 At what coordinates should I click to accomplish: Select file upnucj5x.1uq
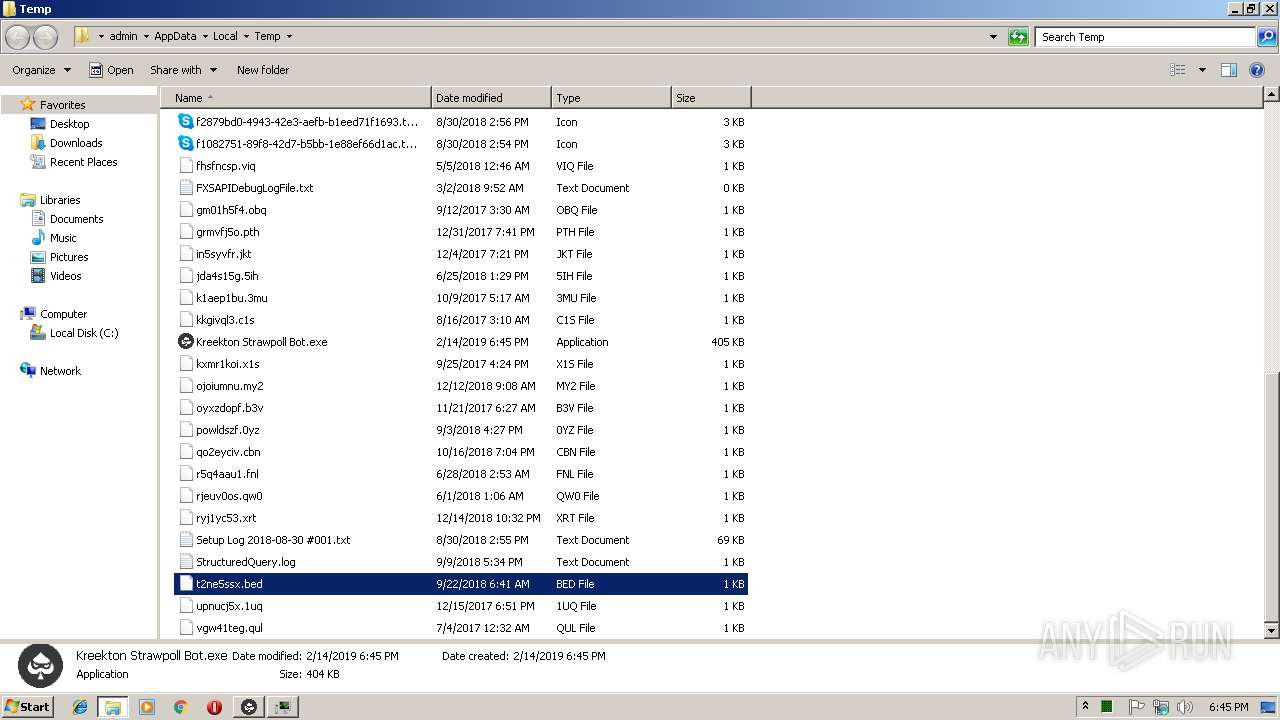point(461,606)
